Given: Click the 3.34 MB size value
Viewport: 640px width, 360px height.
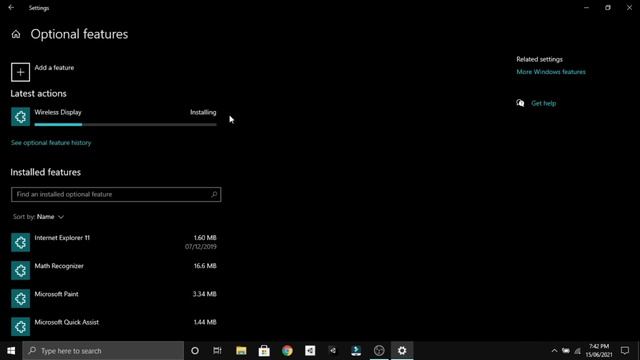Looking at the screenshot, I should (204, 294).
